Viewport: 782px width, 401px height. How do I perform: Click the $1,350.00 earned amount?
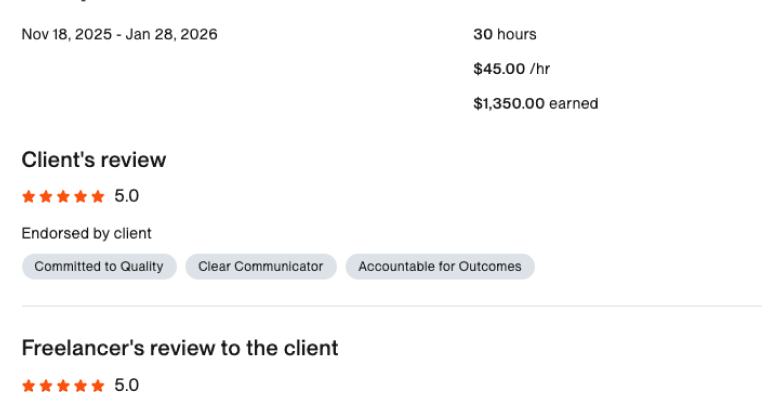coord(536,104)
